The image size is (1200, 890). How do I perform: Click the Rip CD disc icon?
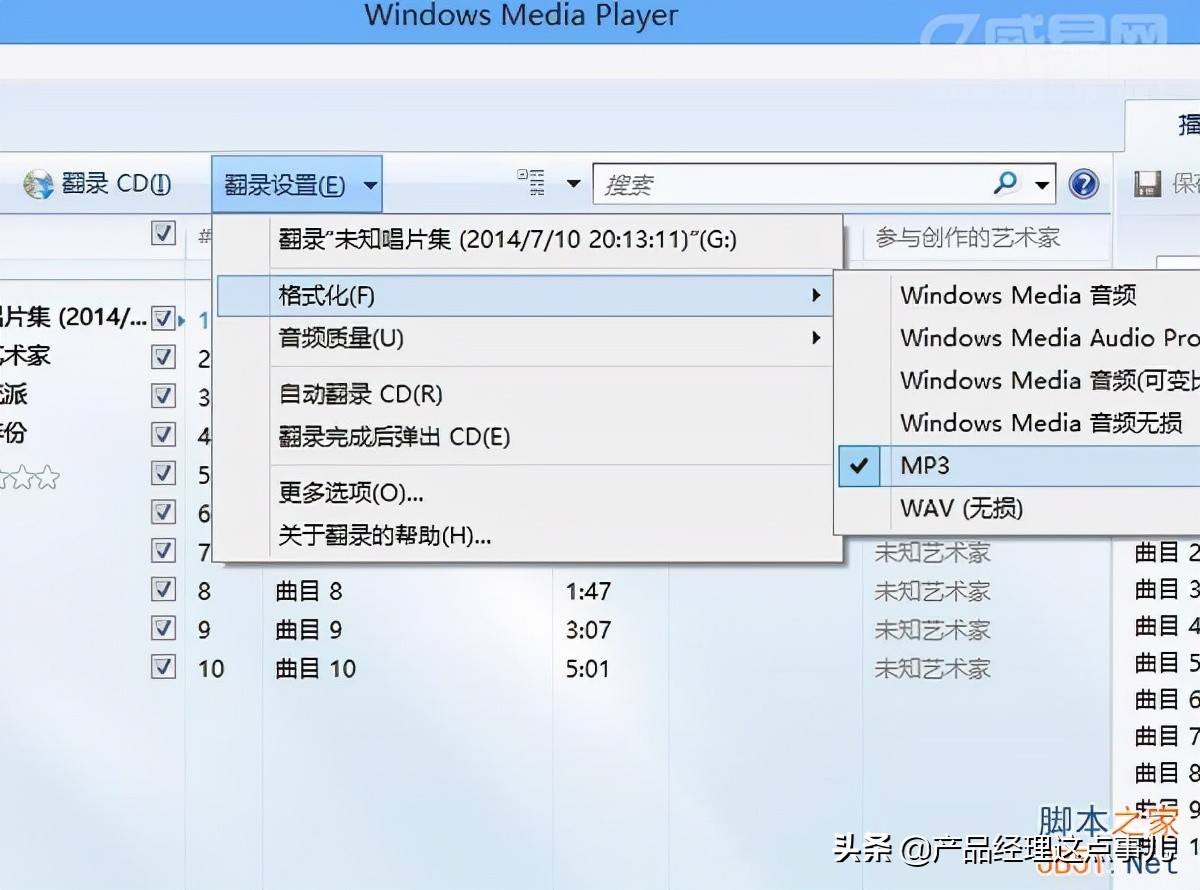(38, 185)
